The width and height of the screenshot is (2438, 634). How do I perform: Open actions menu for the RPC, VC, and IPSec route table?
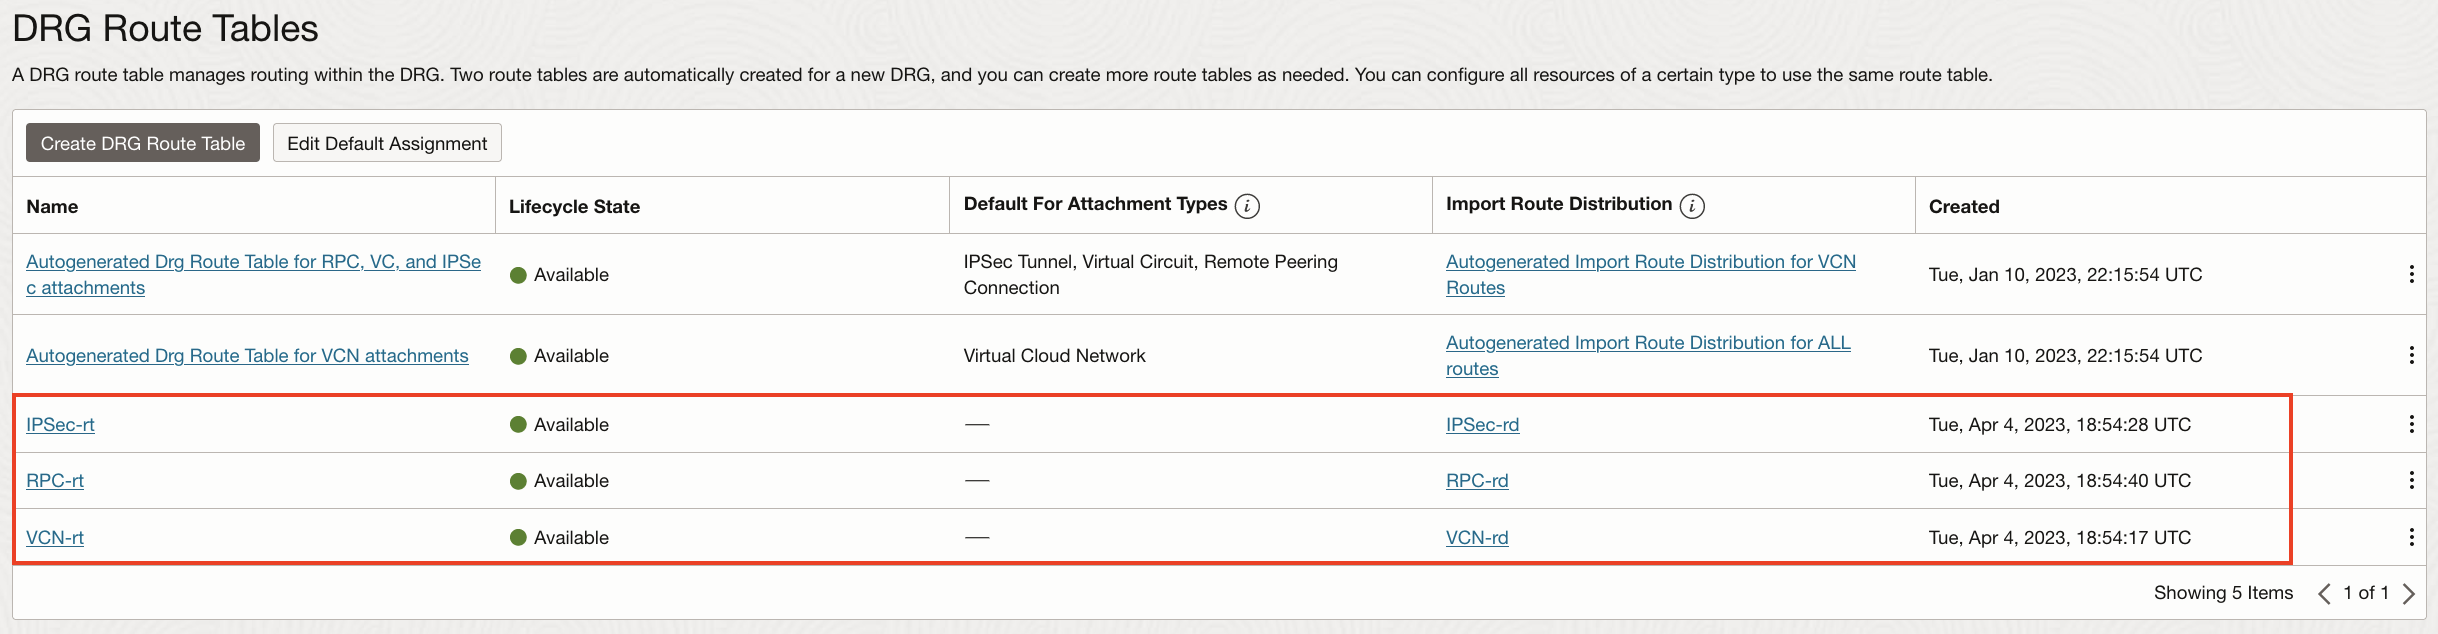click(x=2413, y=273)
